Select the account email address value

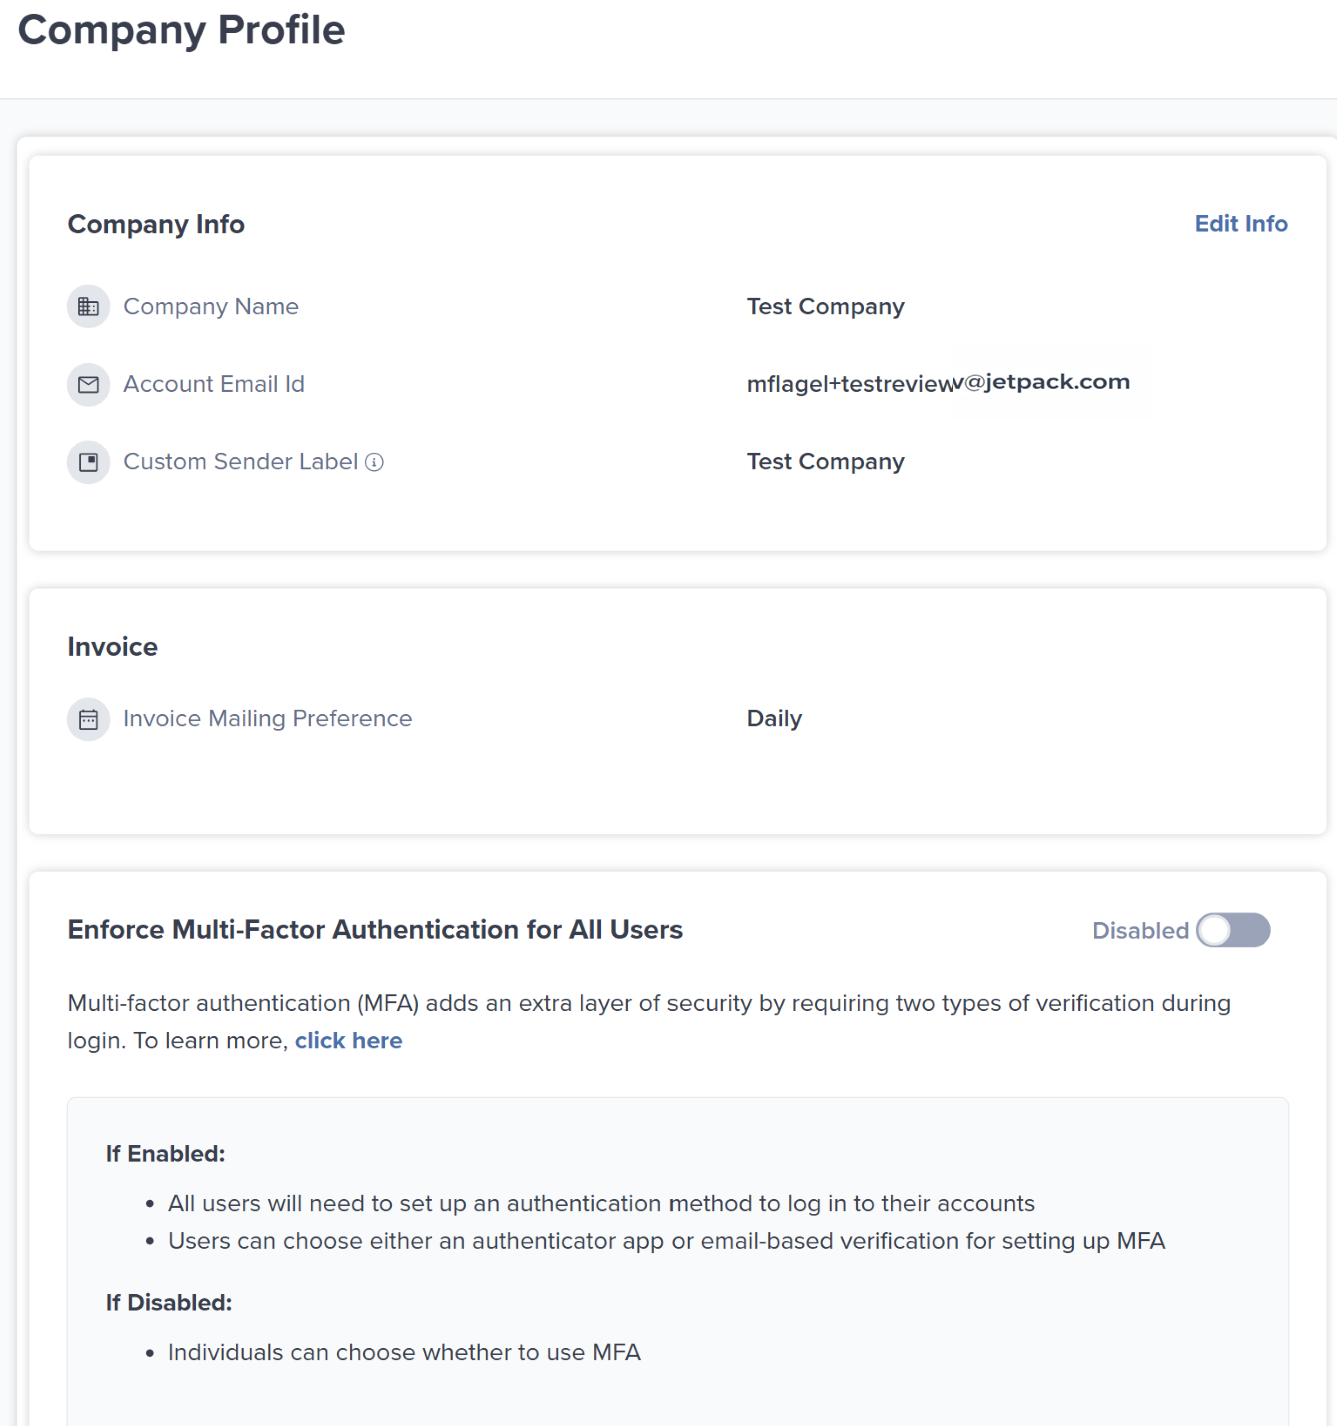[938, 383]
